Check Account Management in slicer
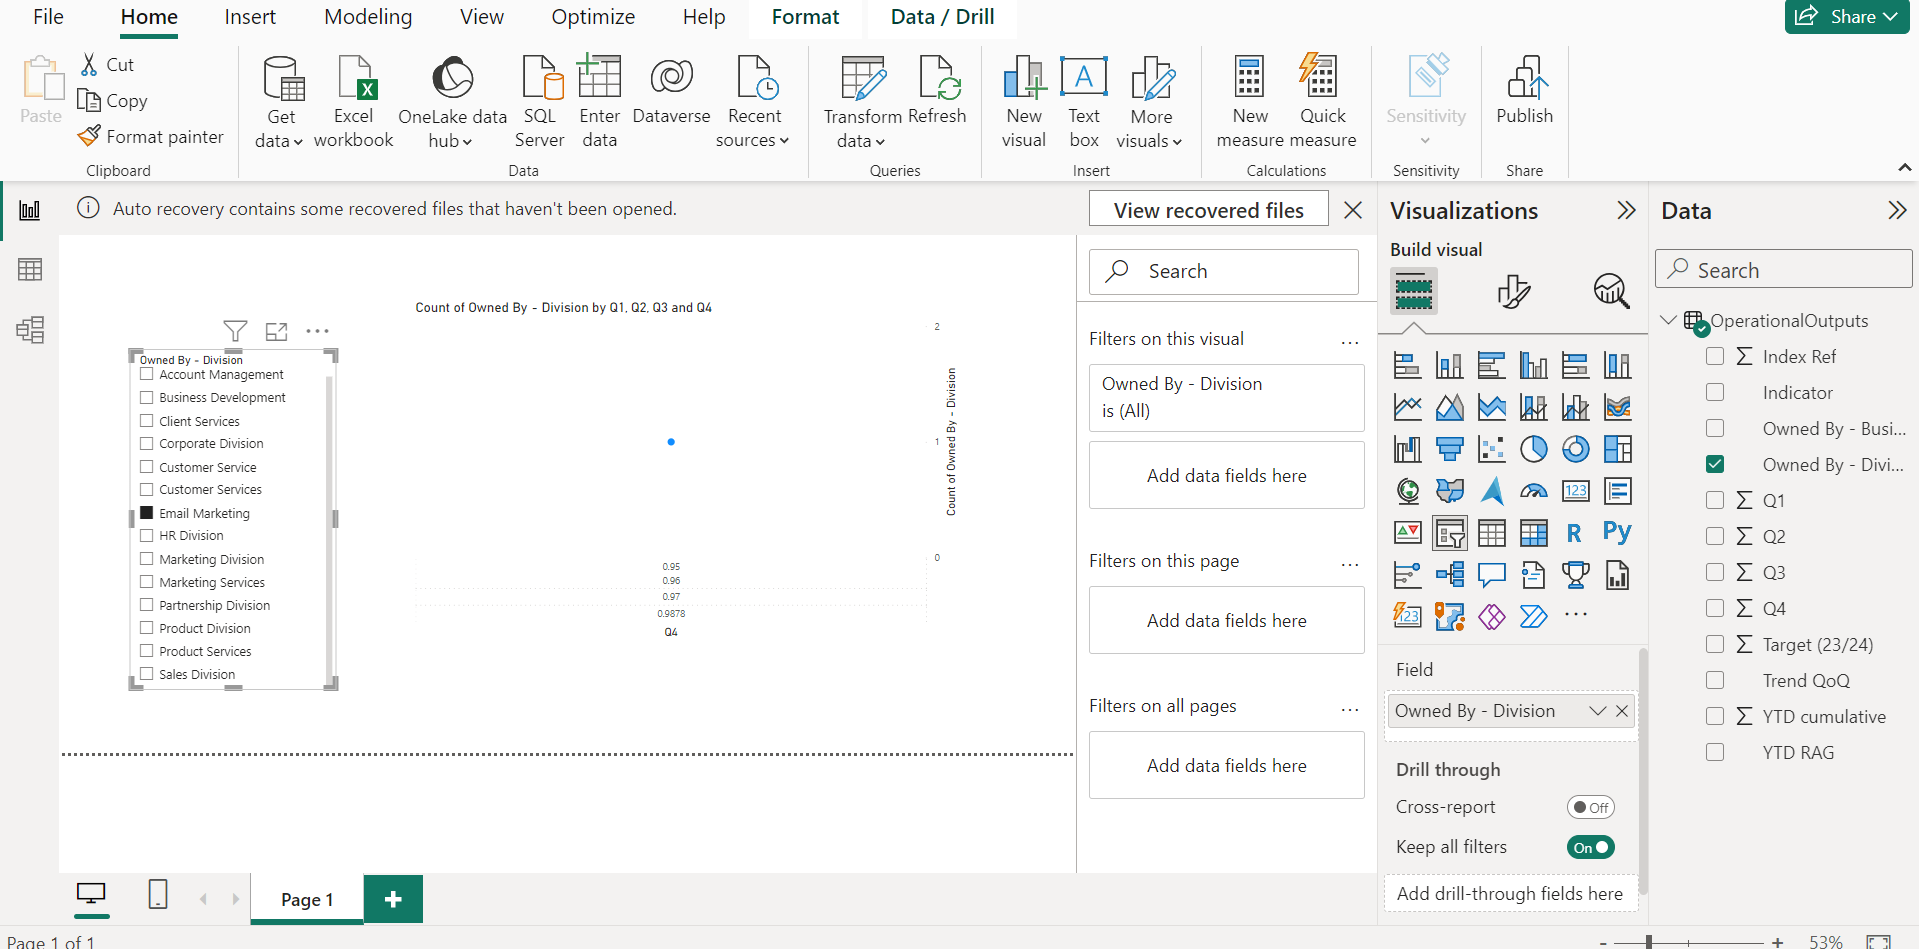 [147, 374]
